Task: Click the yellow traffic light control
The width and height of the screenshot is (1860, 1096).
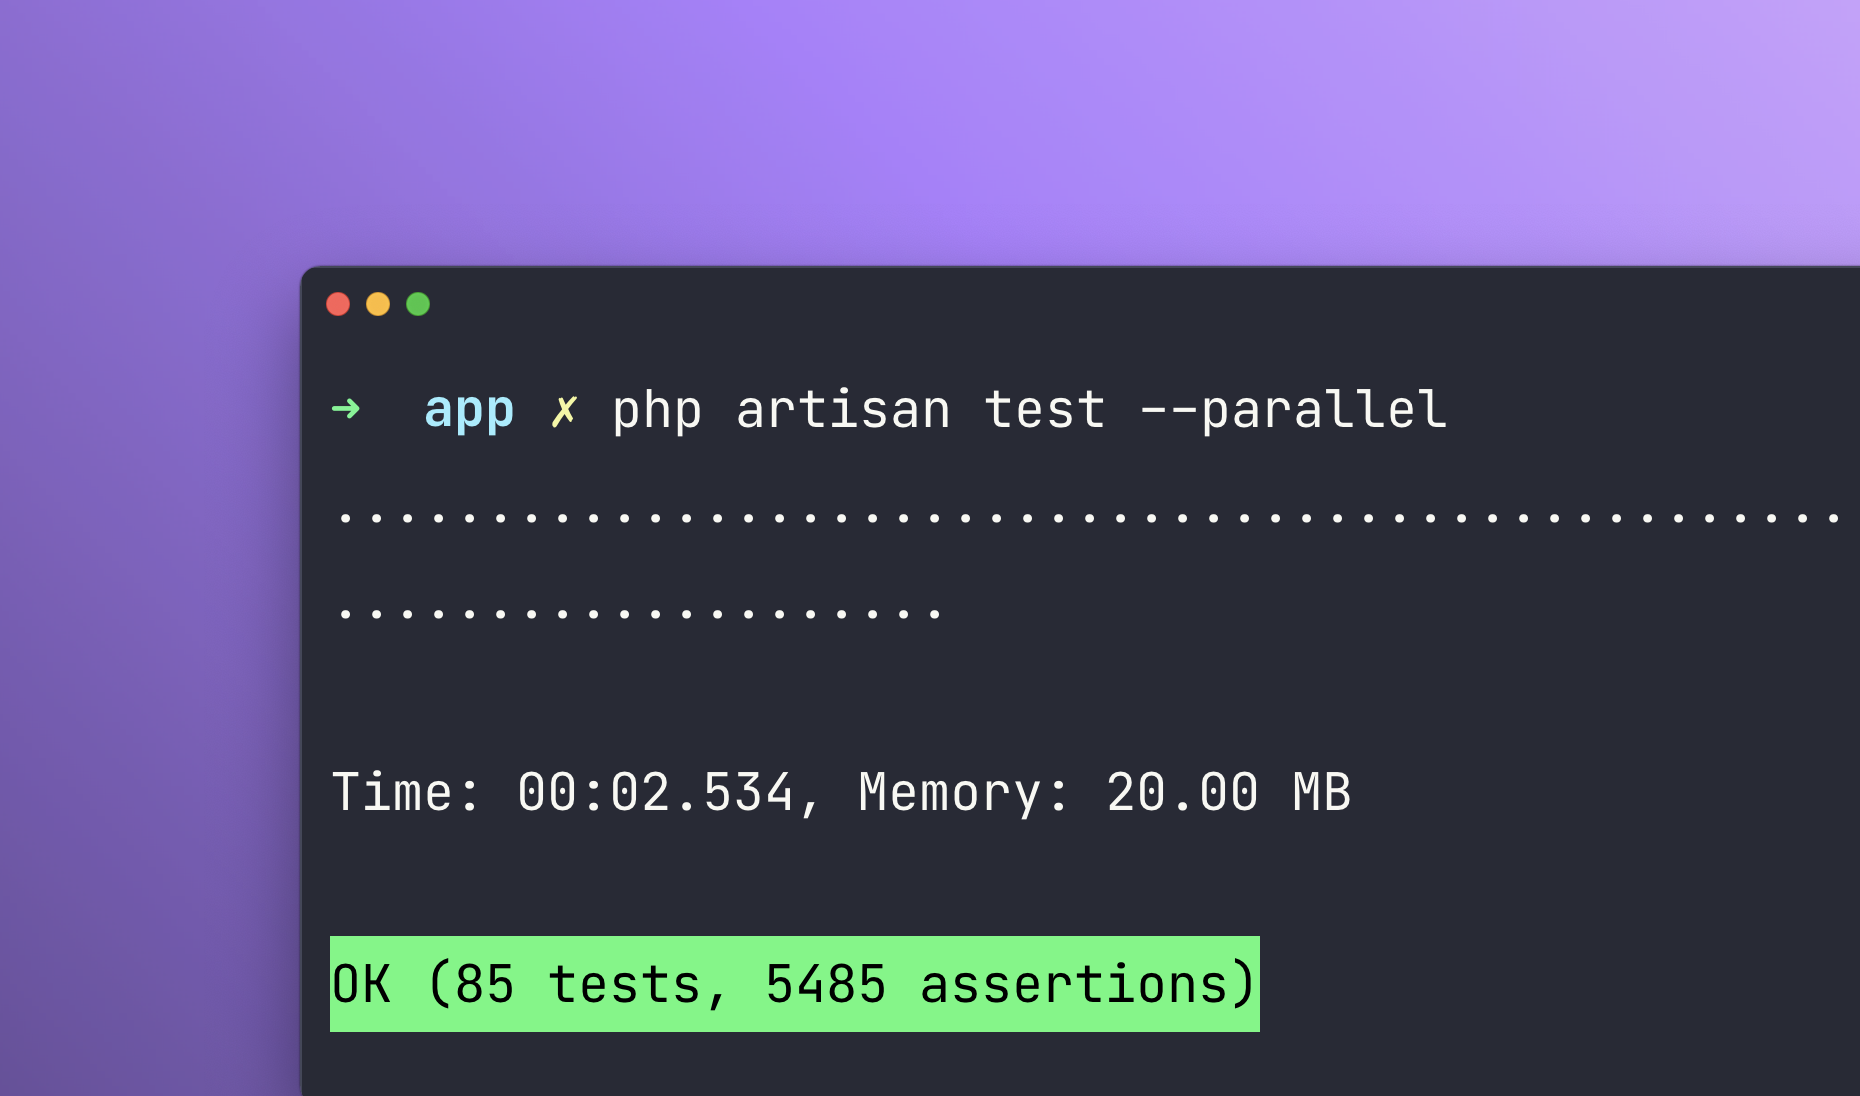Action: tap(378, 303)
